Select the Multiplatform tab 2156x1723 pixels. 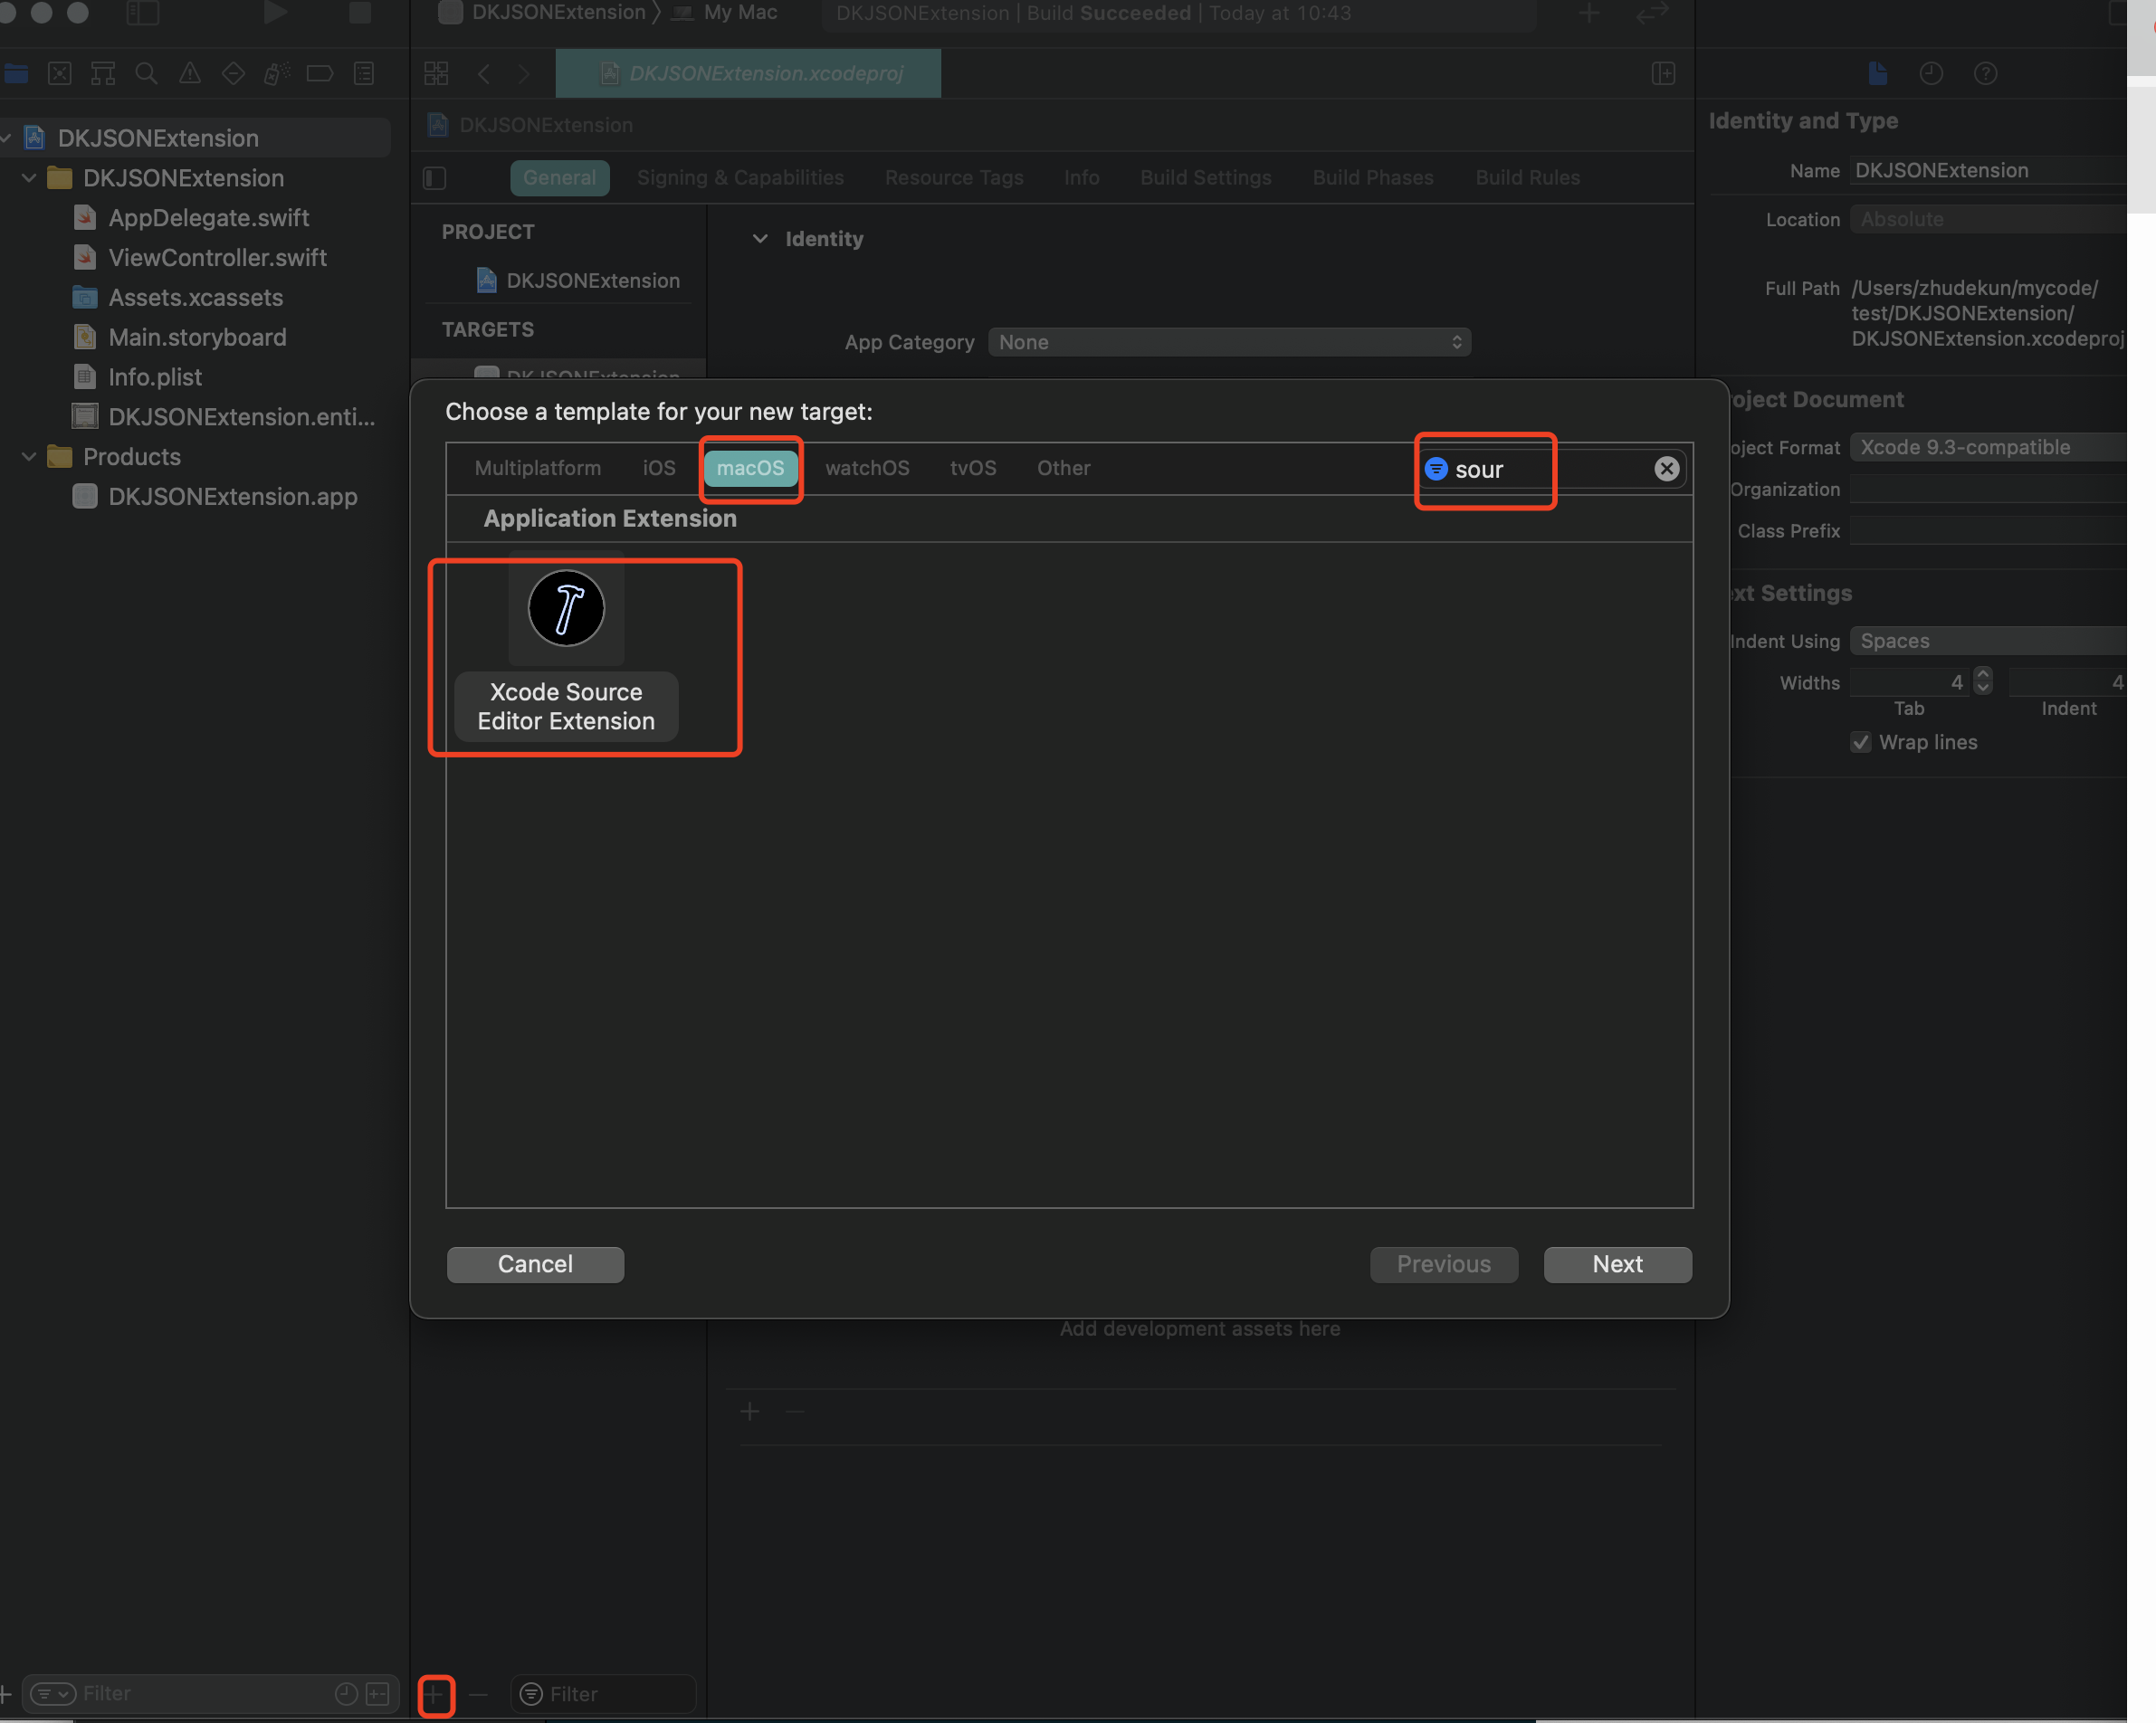[537, 468]
